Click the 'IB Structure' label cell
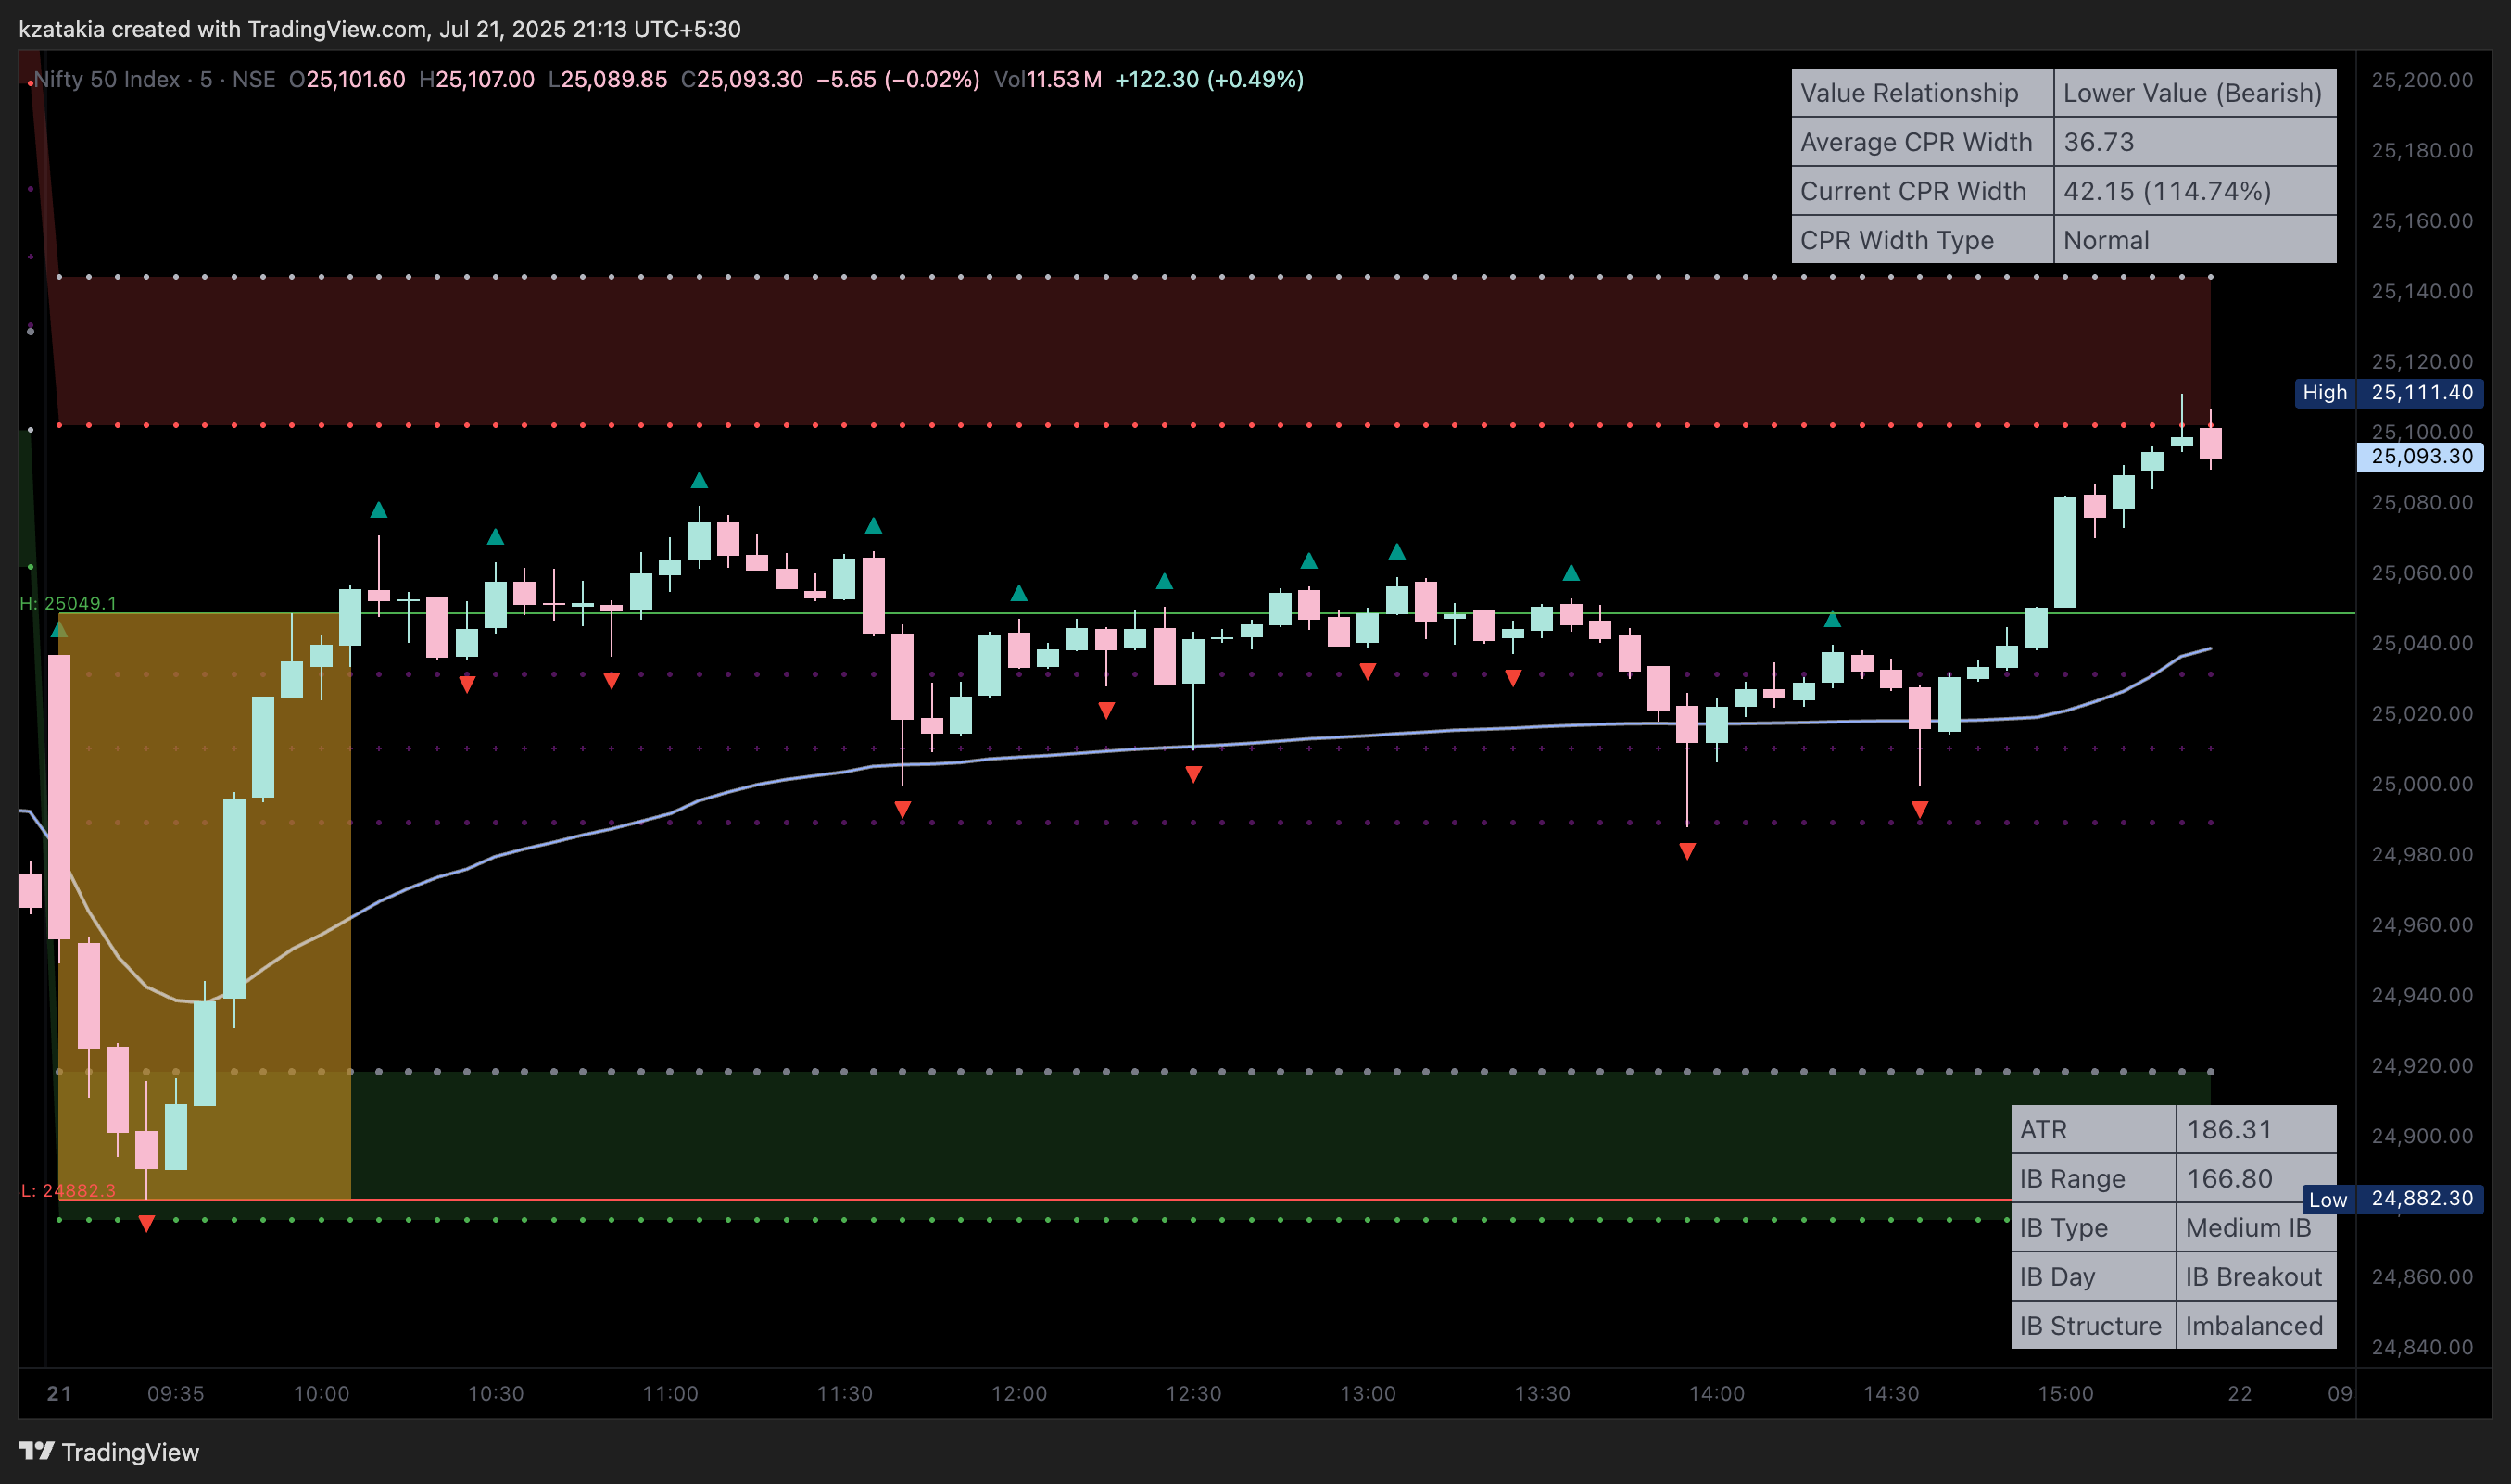This screenshot has height=1484, width=2511. coord(2093,1326)
